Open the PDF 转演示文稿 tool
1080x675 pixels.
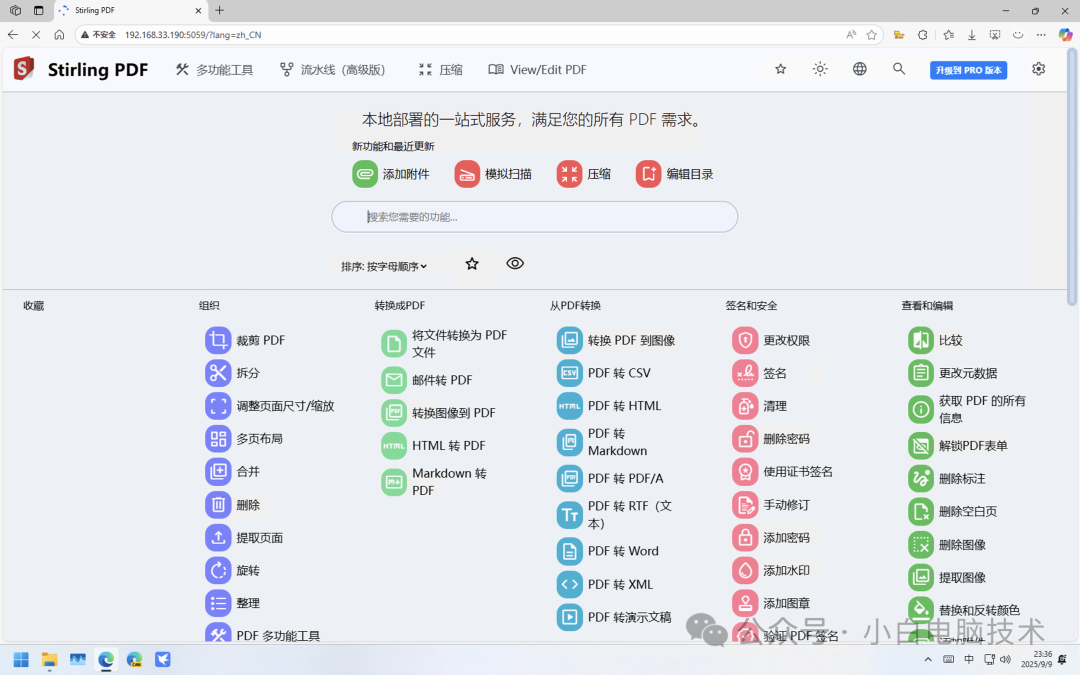coord(614,617)
